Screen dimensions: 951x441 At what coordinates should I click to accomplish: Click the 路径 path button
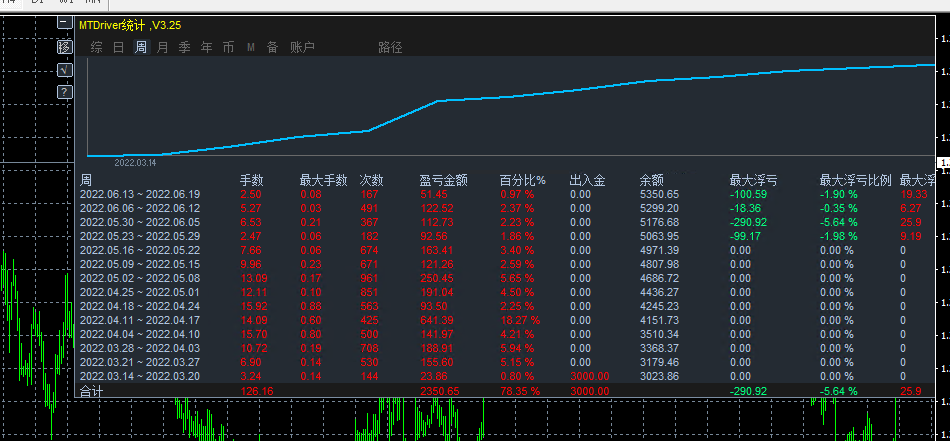pyautogui.click(x=390, y=47)
